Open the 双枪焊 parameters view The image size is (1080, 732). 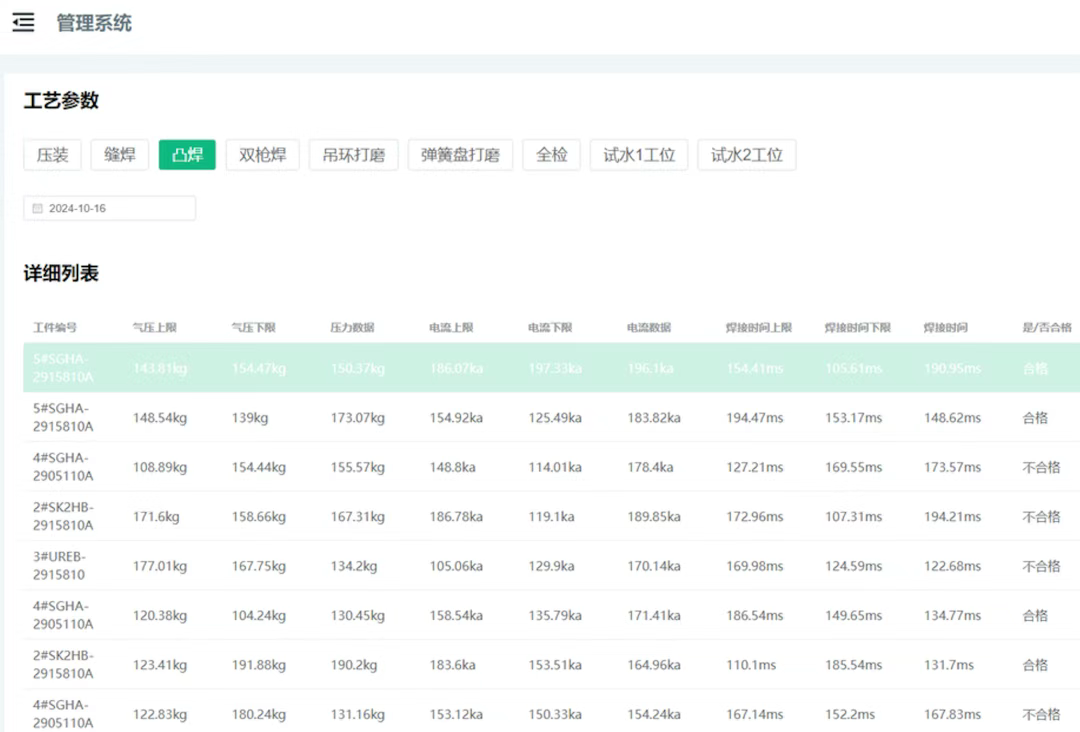pyautogui.click(x=262, y=154)
